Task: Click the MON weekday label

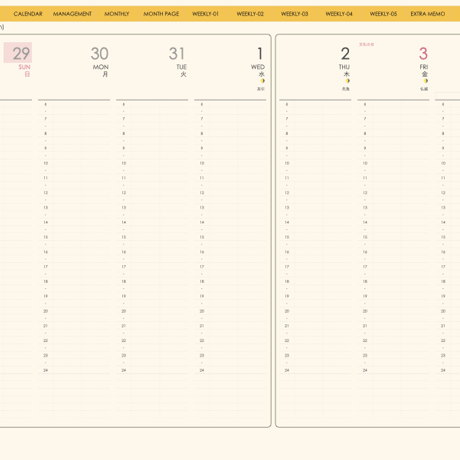Action: coord(101,67)
